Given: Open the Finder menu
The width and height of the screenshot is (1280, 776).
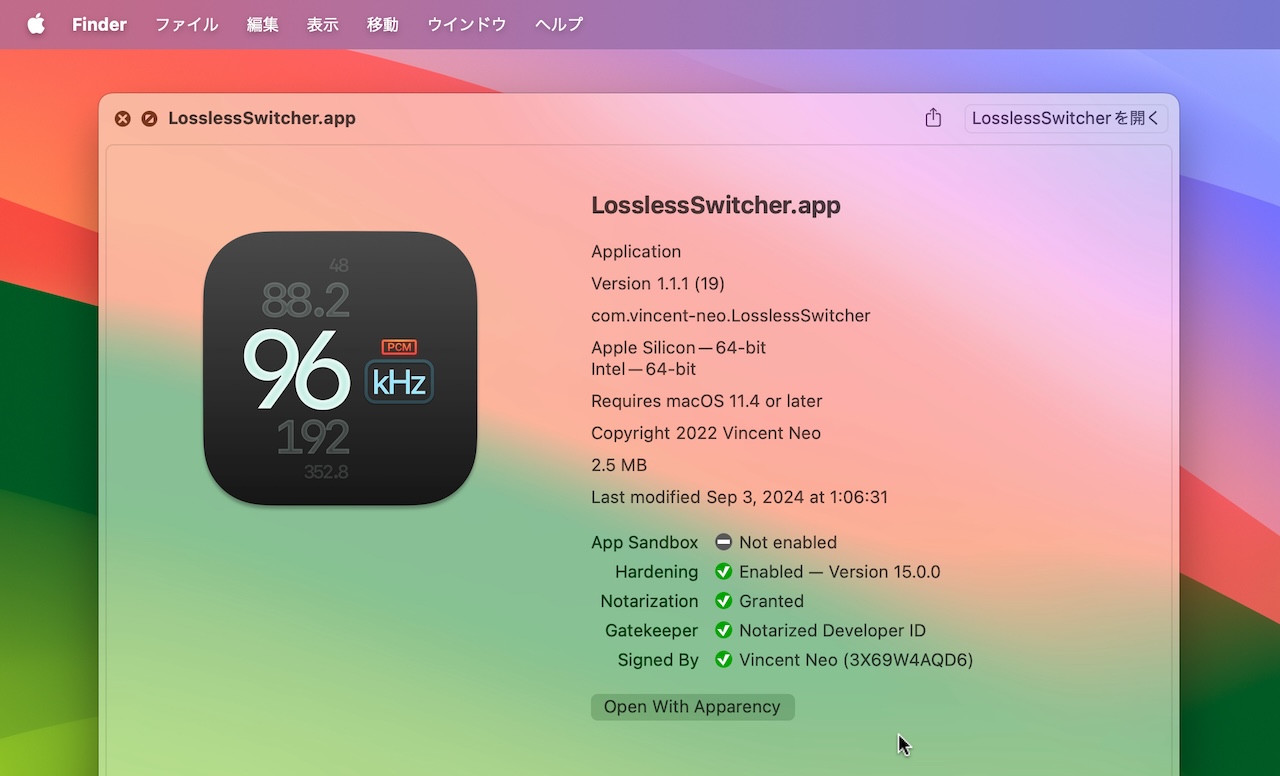Looking at the screenshot, I should pos(99,24).
